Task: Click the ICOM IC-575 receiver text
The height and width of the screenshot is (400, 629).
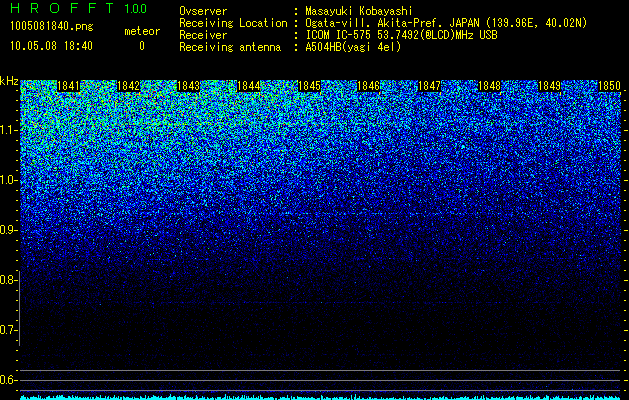Action: click(401, 35)
